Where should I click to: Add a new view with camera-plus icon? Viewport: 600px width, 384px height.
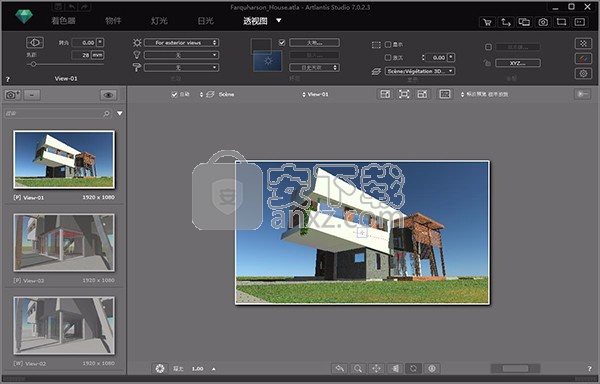[13, 95]
